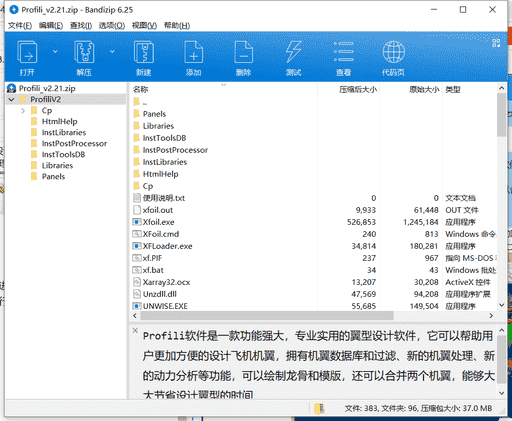Click the Add (添加) files icon
Screen dimensions: 512x421
tap(194, 52)
